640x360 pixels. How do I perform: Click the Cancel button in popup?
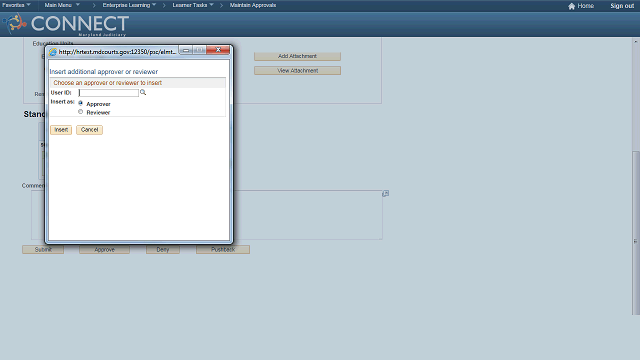pos(89,130)
